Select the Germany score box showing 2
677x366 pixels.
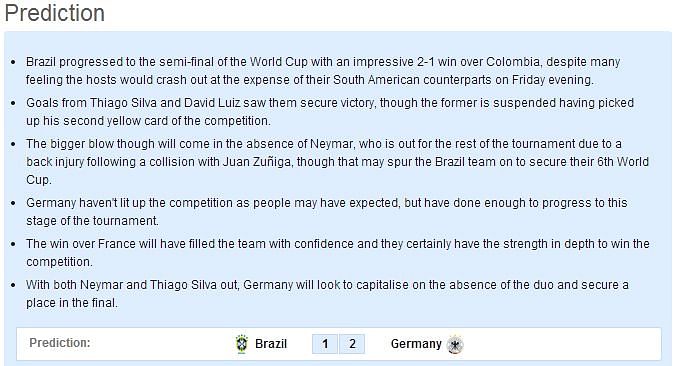(352, 344)
